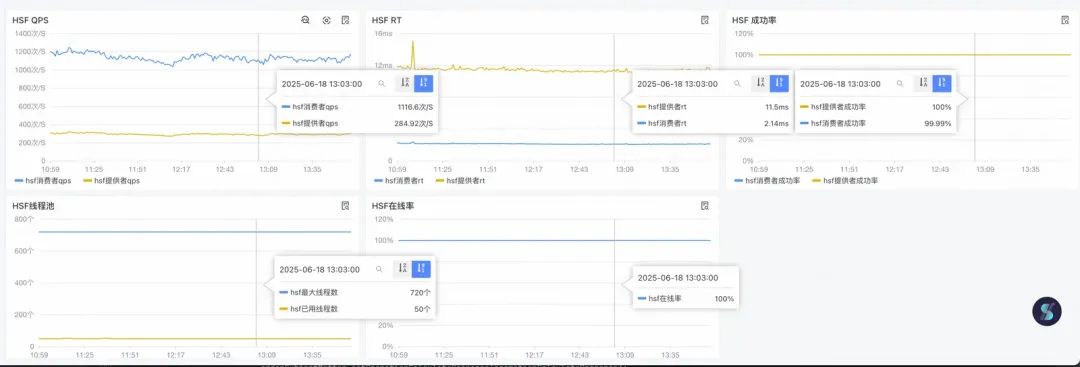Viewport: 1080px width, 367px height.
Task: Click the target/focus icon in HSF QPS panel header
Action: pos(326,20)
